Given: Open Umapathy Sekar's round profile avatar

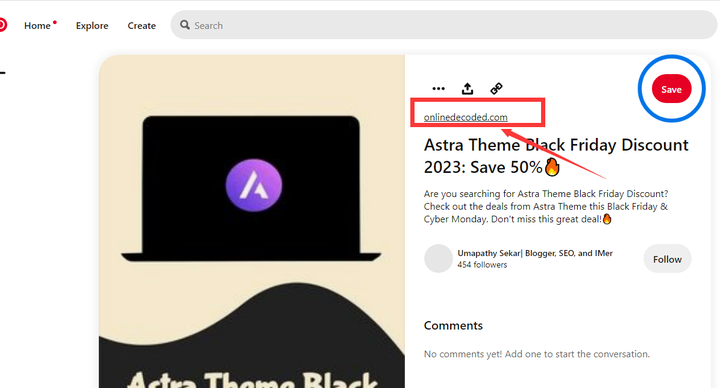Looking at the screenshot, I should coord(438,259).
